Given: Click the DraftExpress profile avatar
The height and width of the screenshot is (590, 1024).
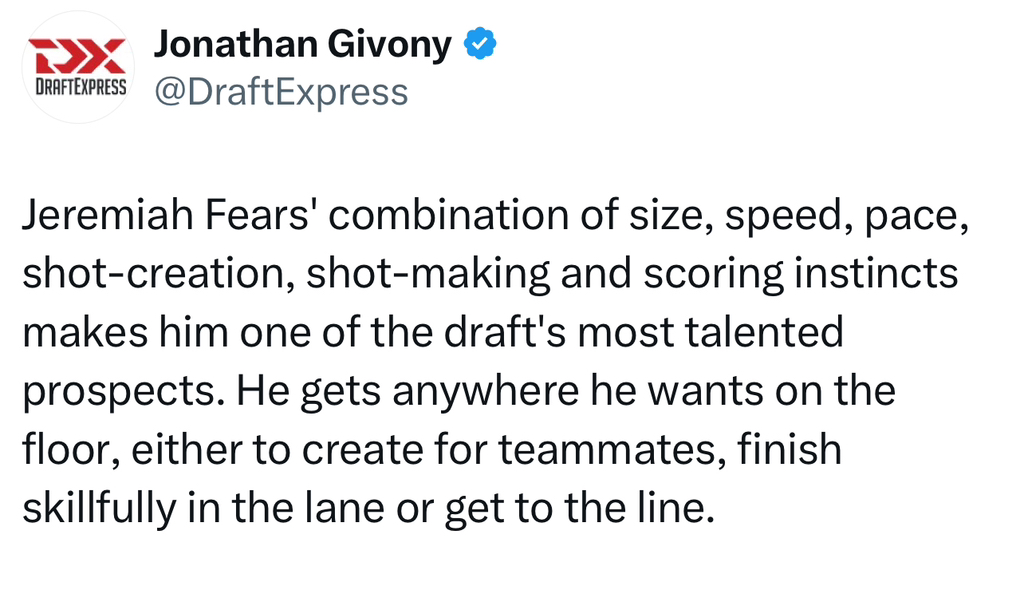Looking at the screenshot, I should point(78,67).
